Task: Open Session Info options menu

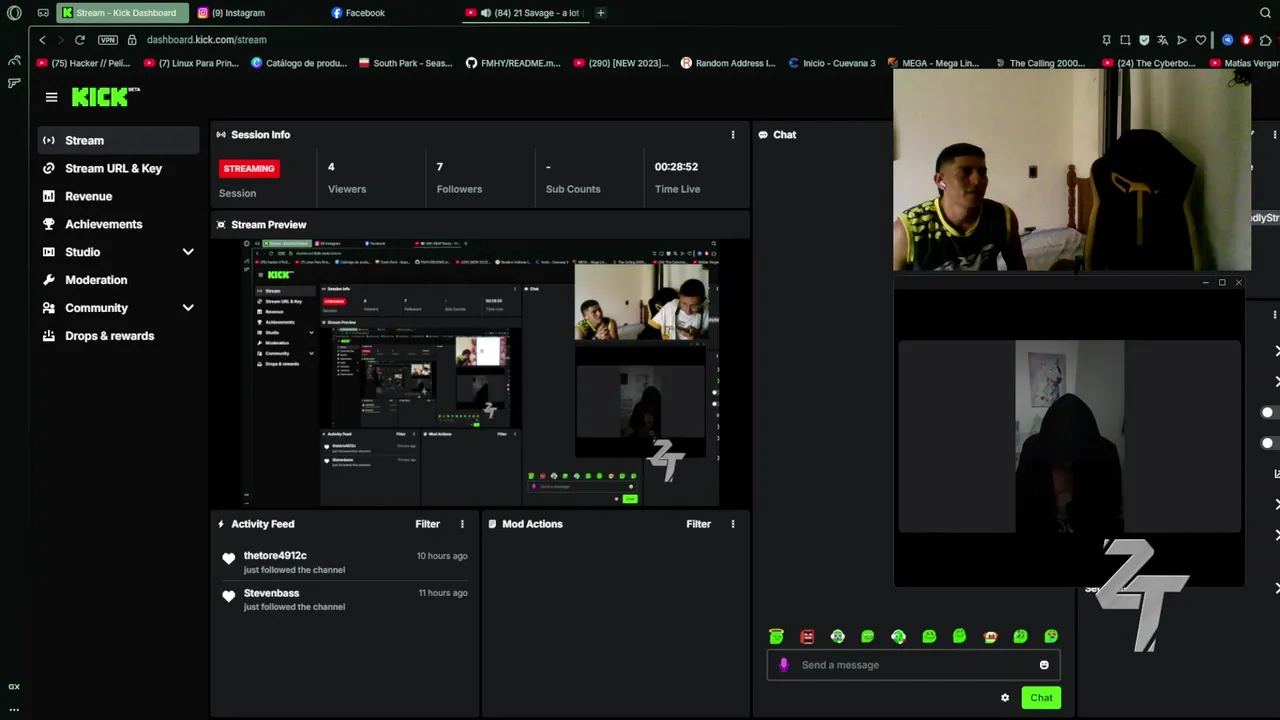Action: (733, 135)
